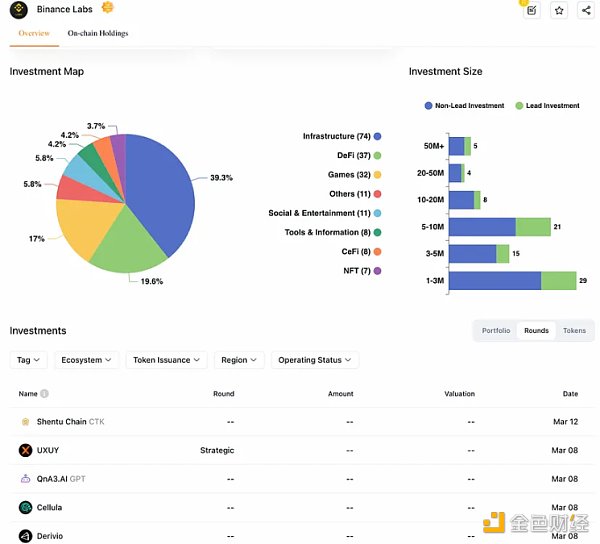This screenshot has height=544, width=600.
Task: Click the info icon next to Name
Action: (45, 394)
